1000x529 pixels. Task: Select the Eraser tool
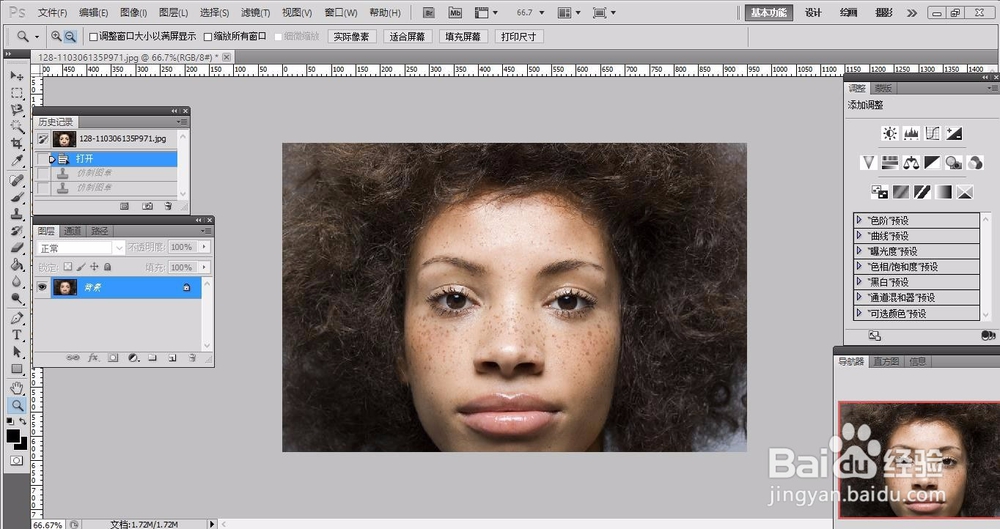point(17,248)
